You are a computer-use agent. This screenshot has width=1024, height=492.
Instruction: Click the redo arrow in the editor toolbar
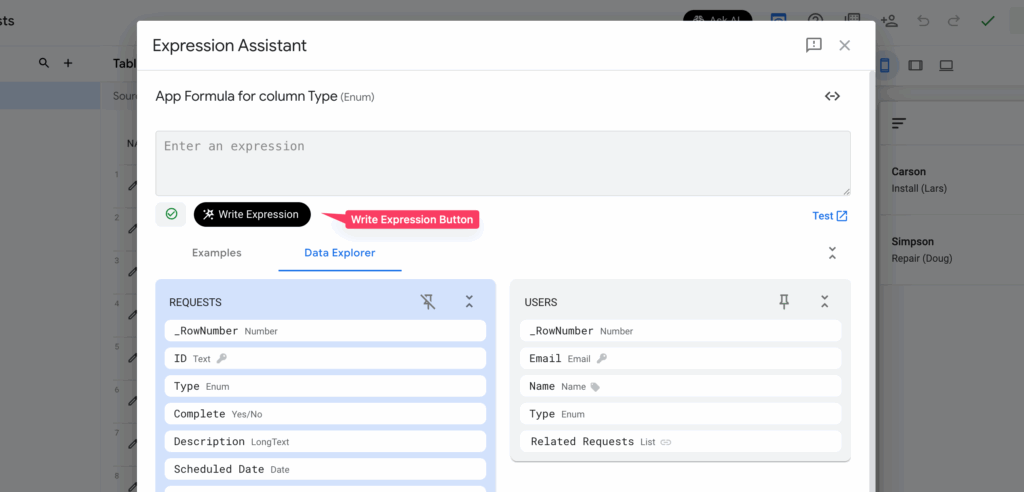(x=954, y=20)
